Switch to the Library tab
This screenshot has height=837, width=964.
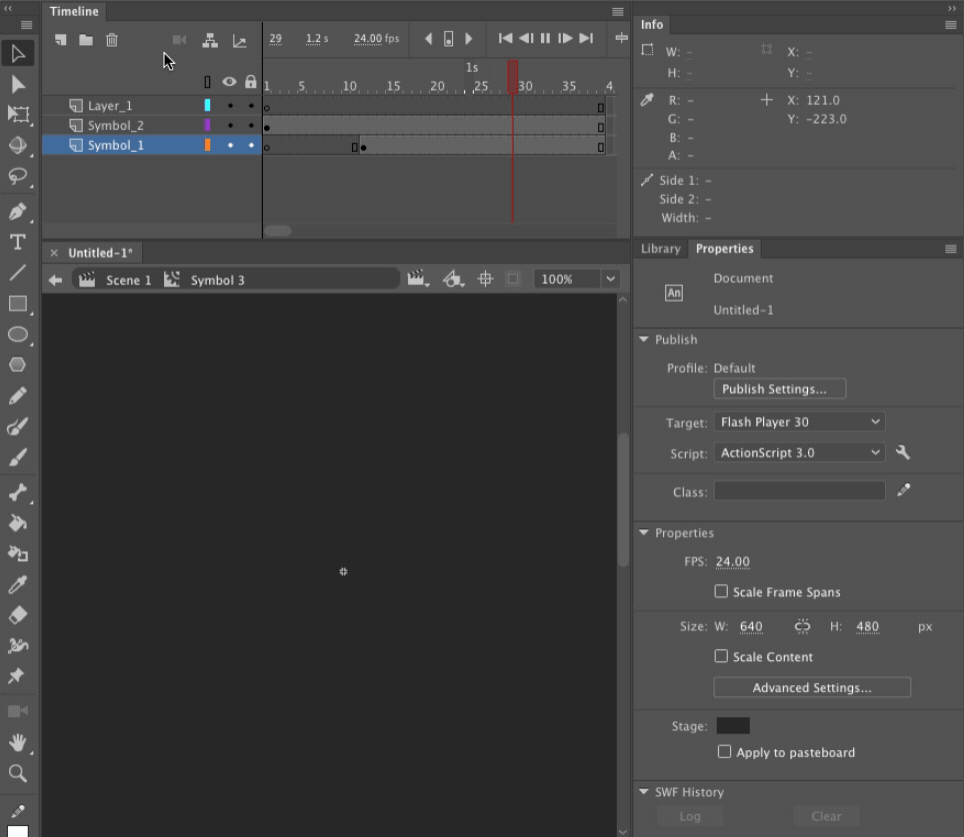pyautogui.click(x=660, y=248)
